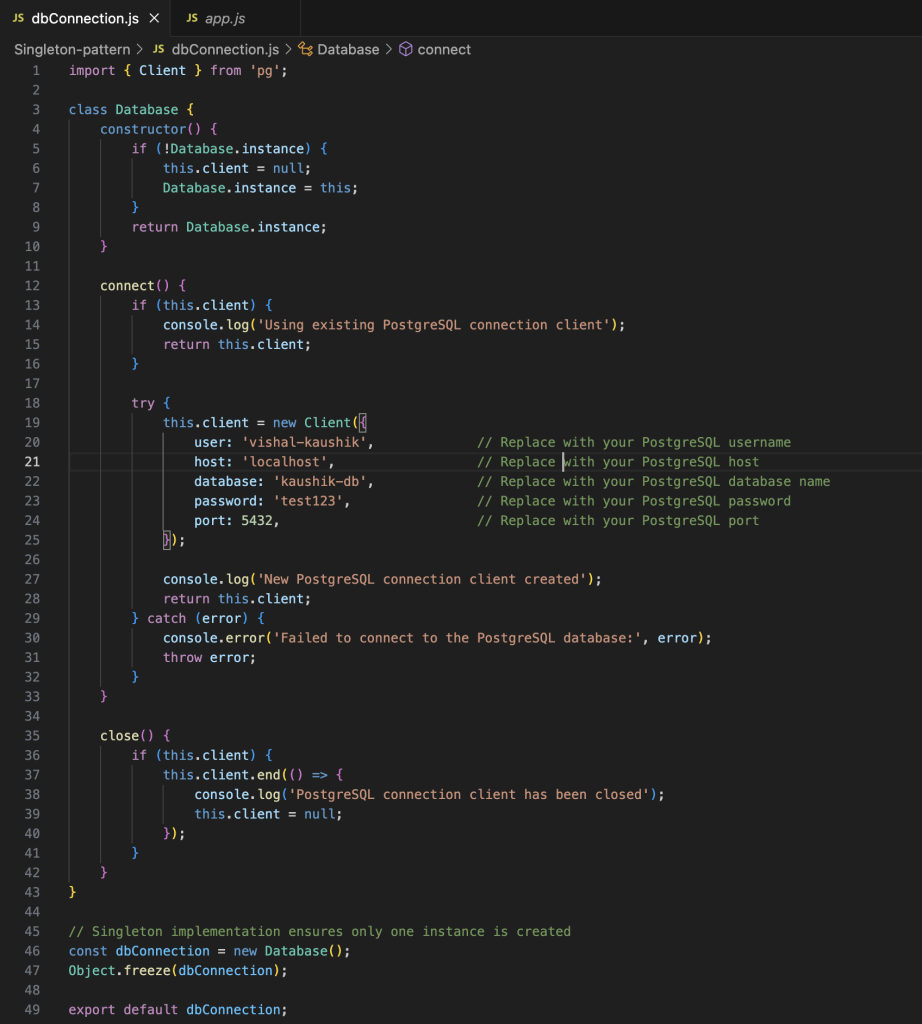
Task: Click line number 21 in gutter
Action: 32,462
